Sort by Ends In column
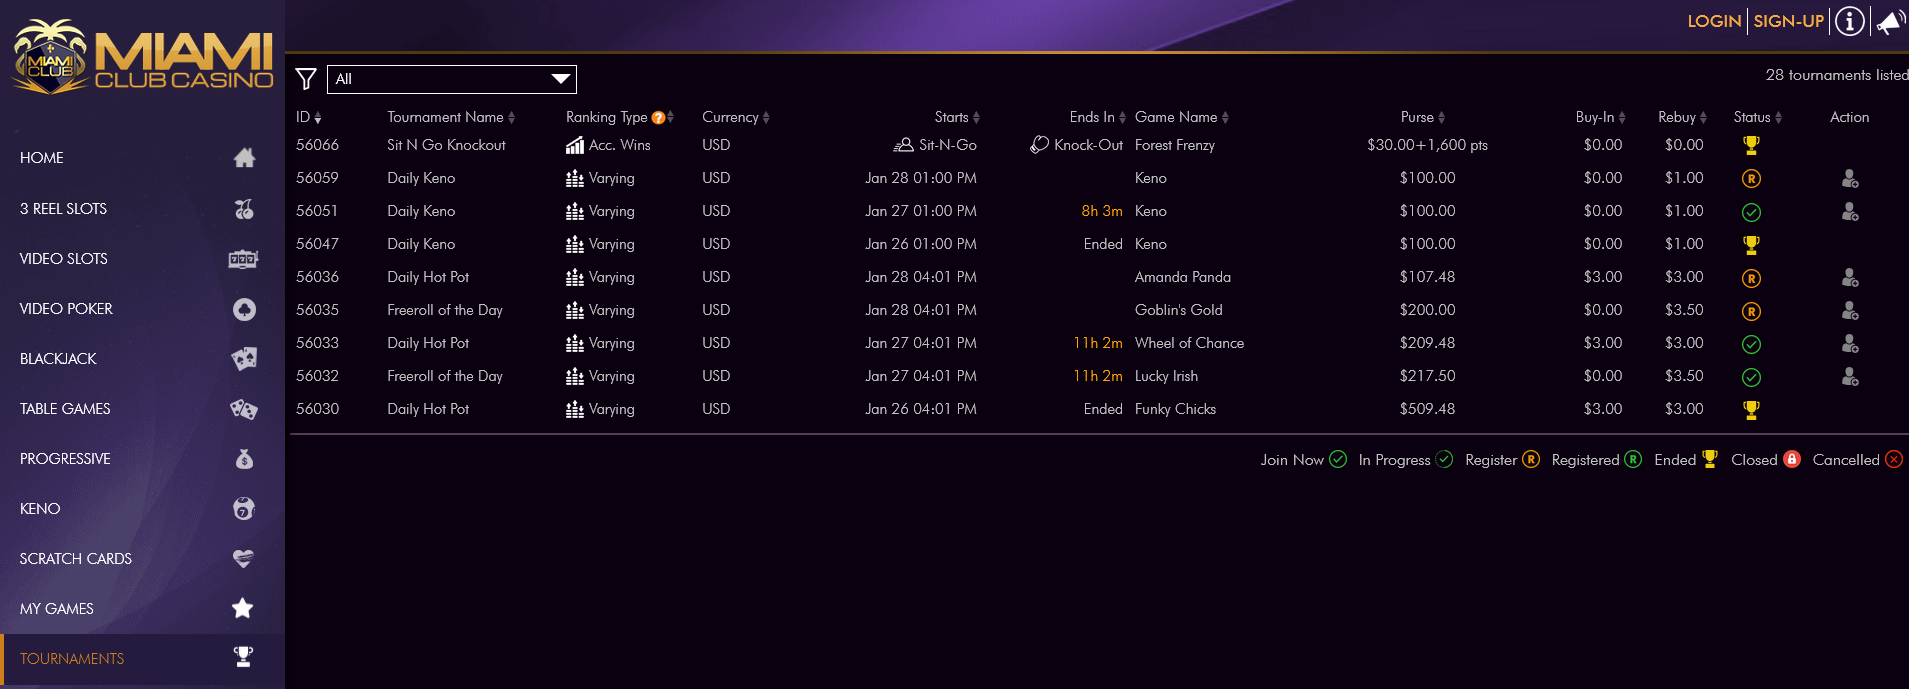This screenshot has height=689, width=1909. click(x=1098, y=117)
